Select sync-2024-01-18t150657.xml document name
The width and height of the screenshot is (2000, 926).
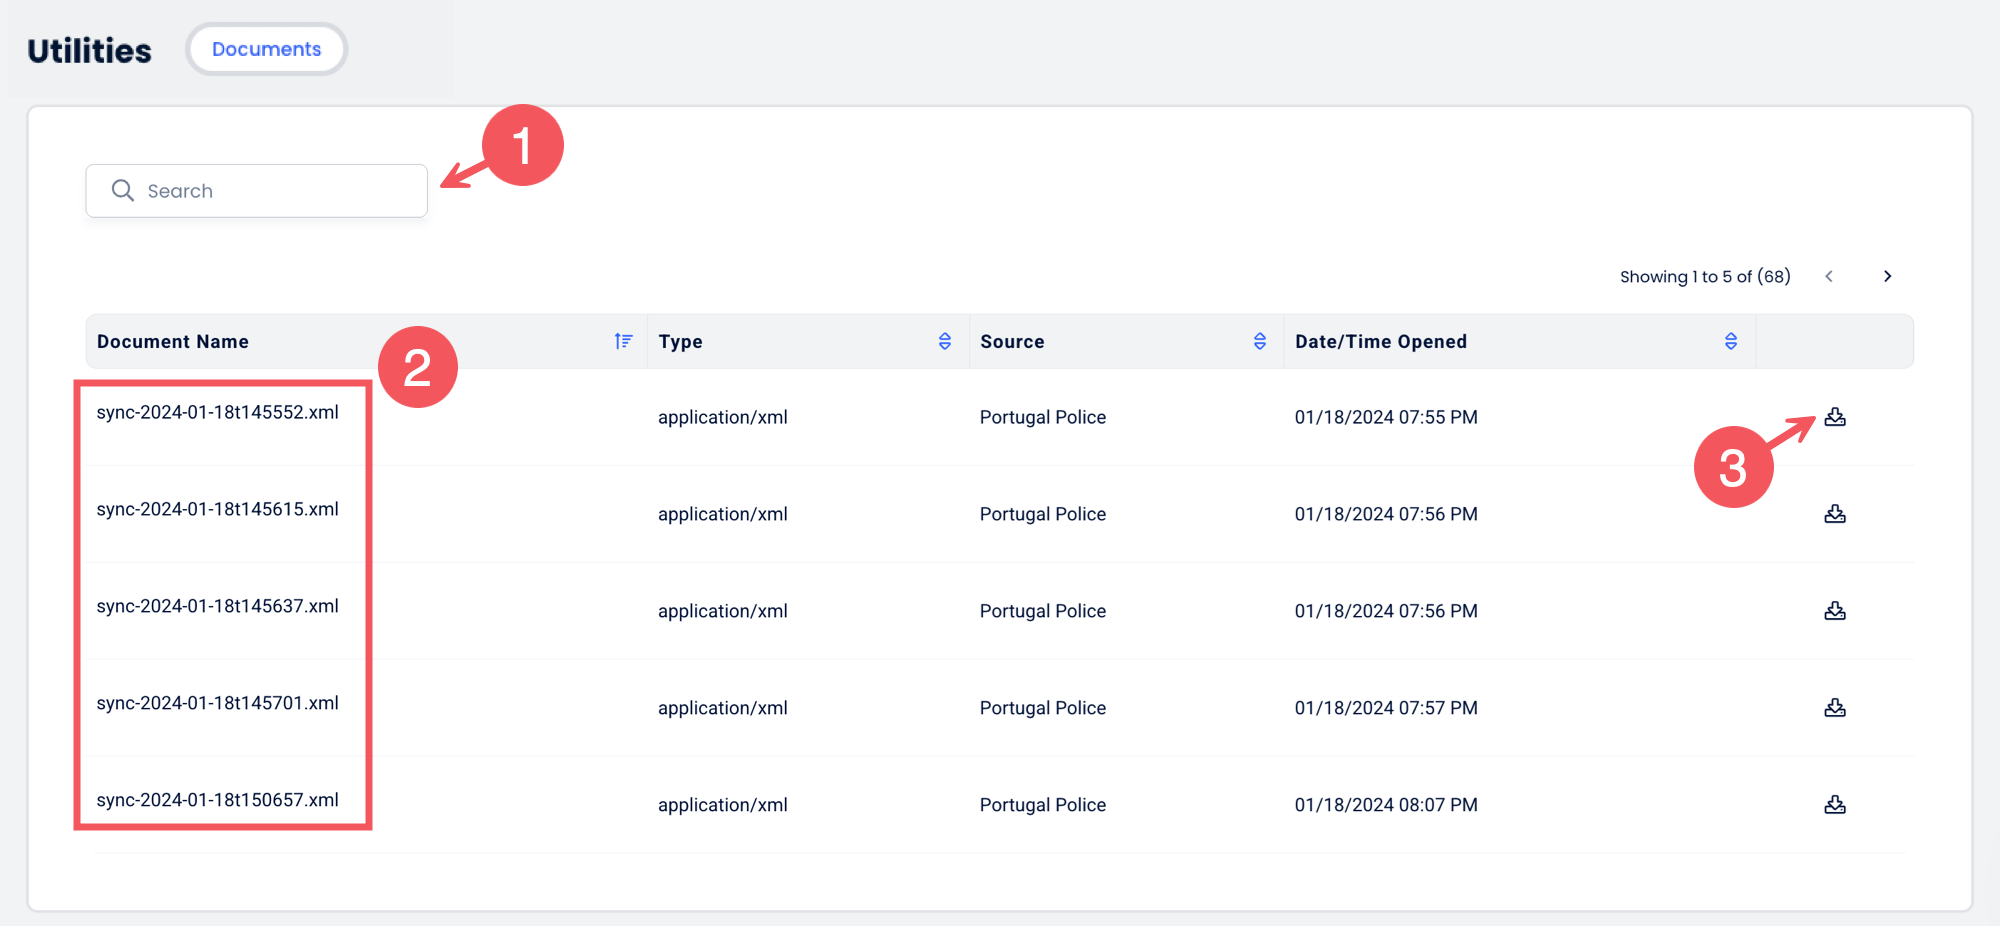click(217, 800)
